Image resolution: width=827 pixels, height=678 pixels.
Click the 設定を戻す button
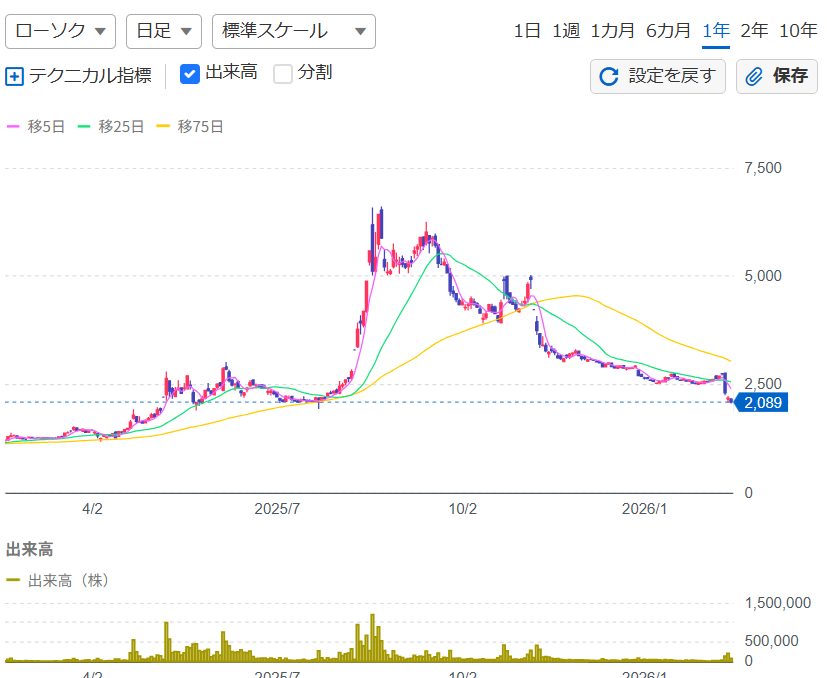(x=657, y=76)
